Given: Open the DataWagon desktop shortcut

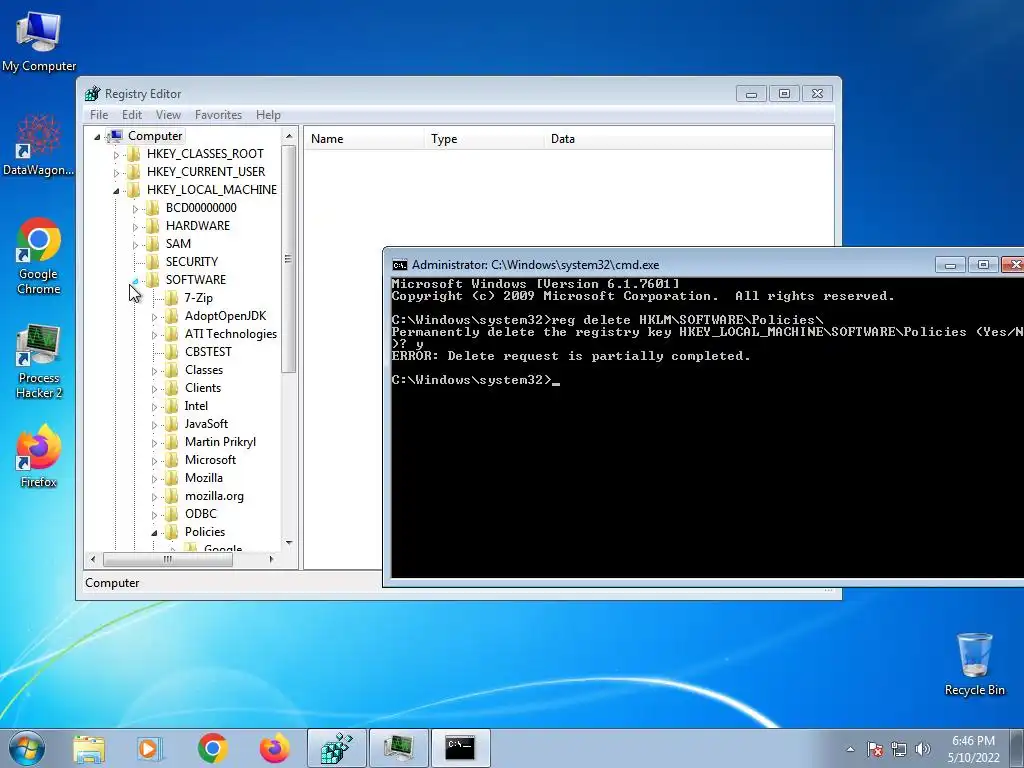Looking at the screenshot, I should click(x=39, y=145).
